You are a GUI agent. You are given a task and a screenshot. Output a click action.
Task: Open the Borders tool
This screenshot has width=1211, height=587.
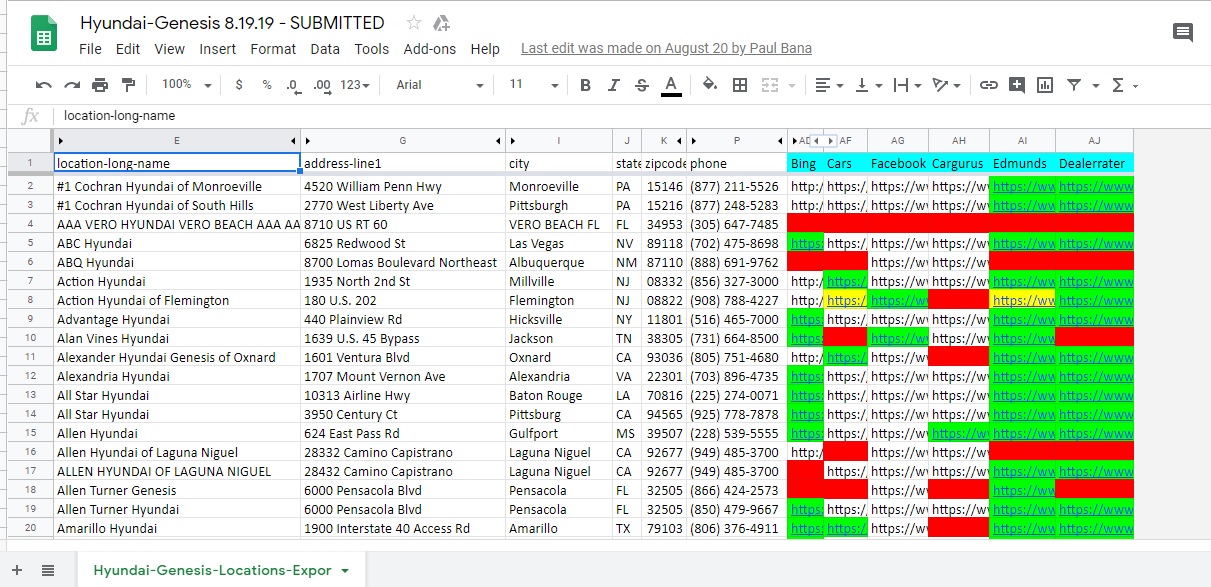pos(740,85)
